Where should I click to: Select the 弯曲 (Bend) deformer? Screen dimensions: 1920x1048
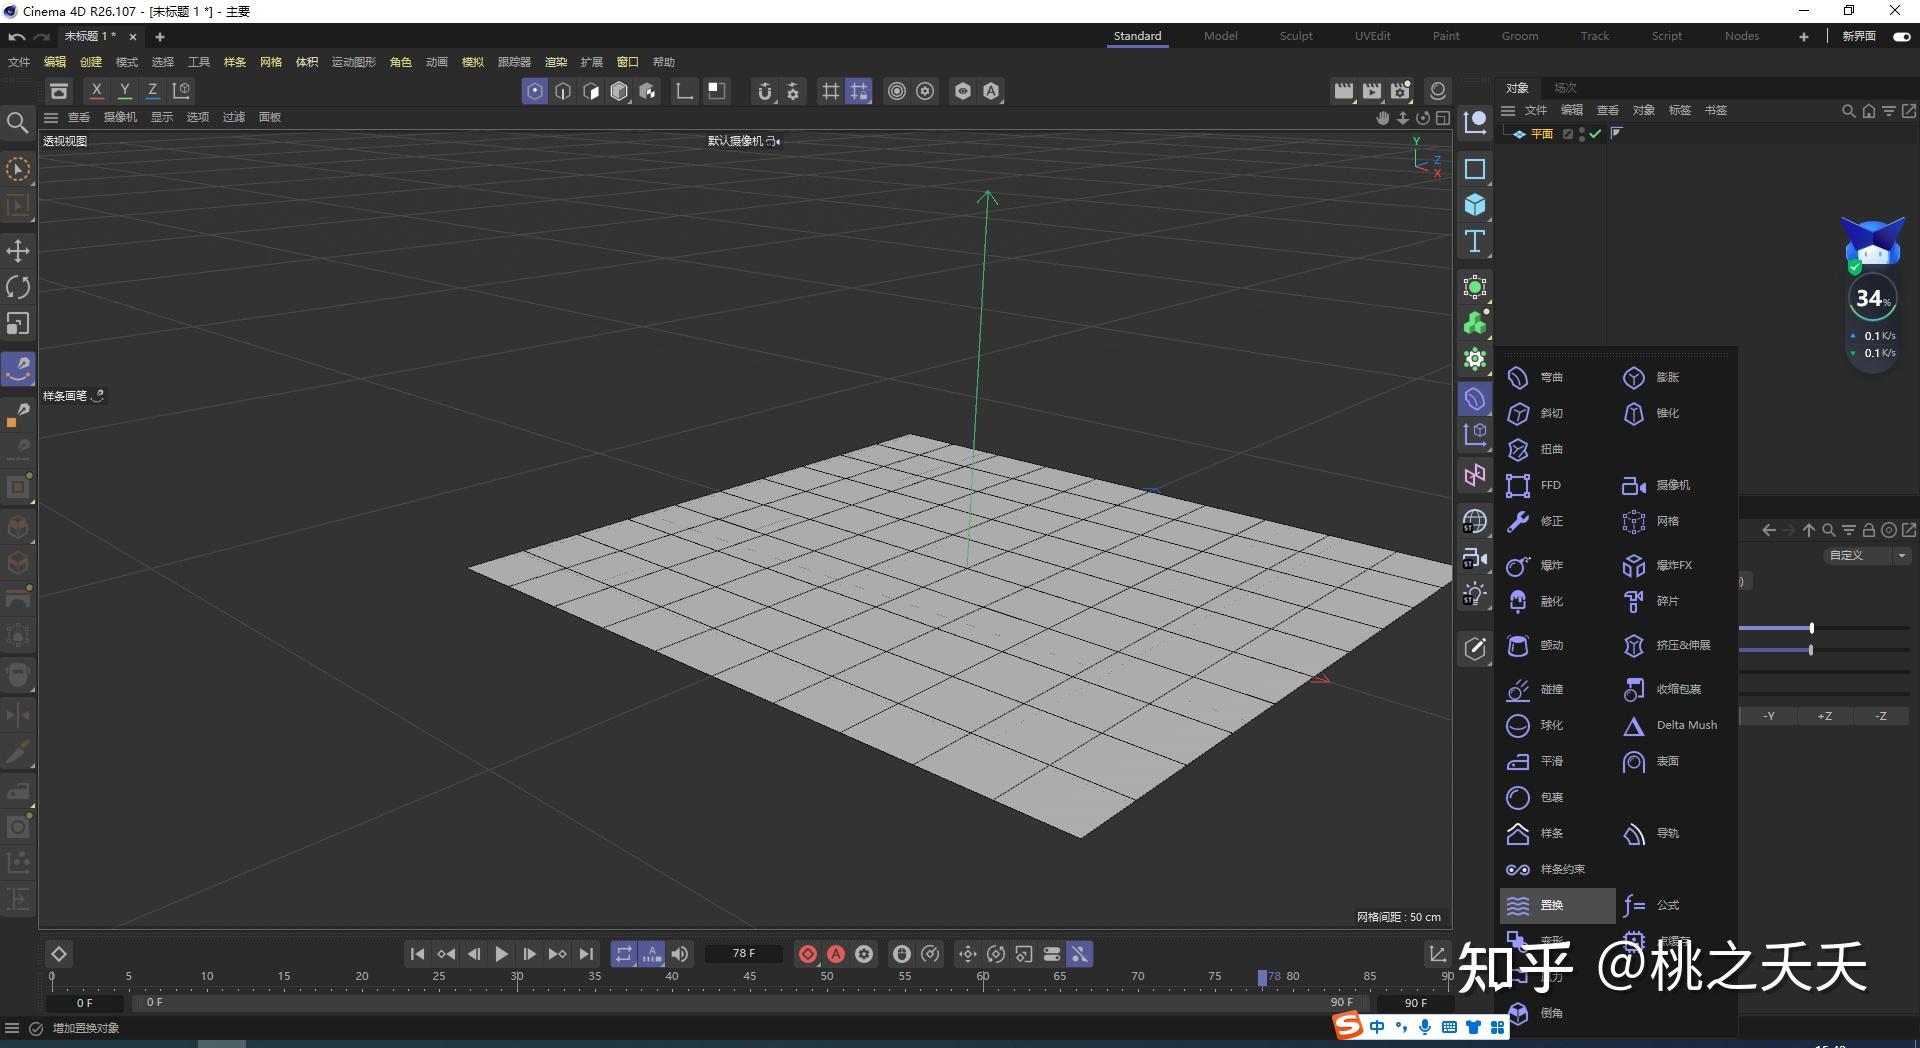pos(1549,377)
